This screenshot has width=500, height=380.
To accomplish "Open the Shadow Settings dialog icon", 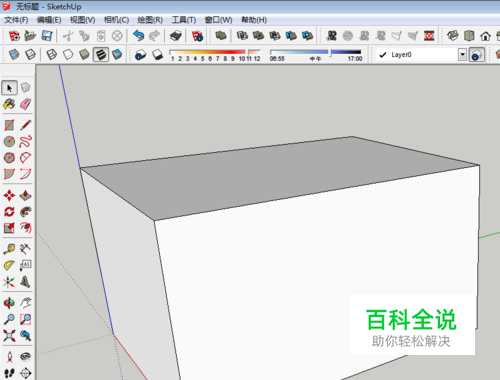I will 141,54.
